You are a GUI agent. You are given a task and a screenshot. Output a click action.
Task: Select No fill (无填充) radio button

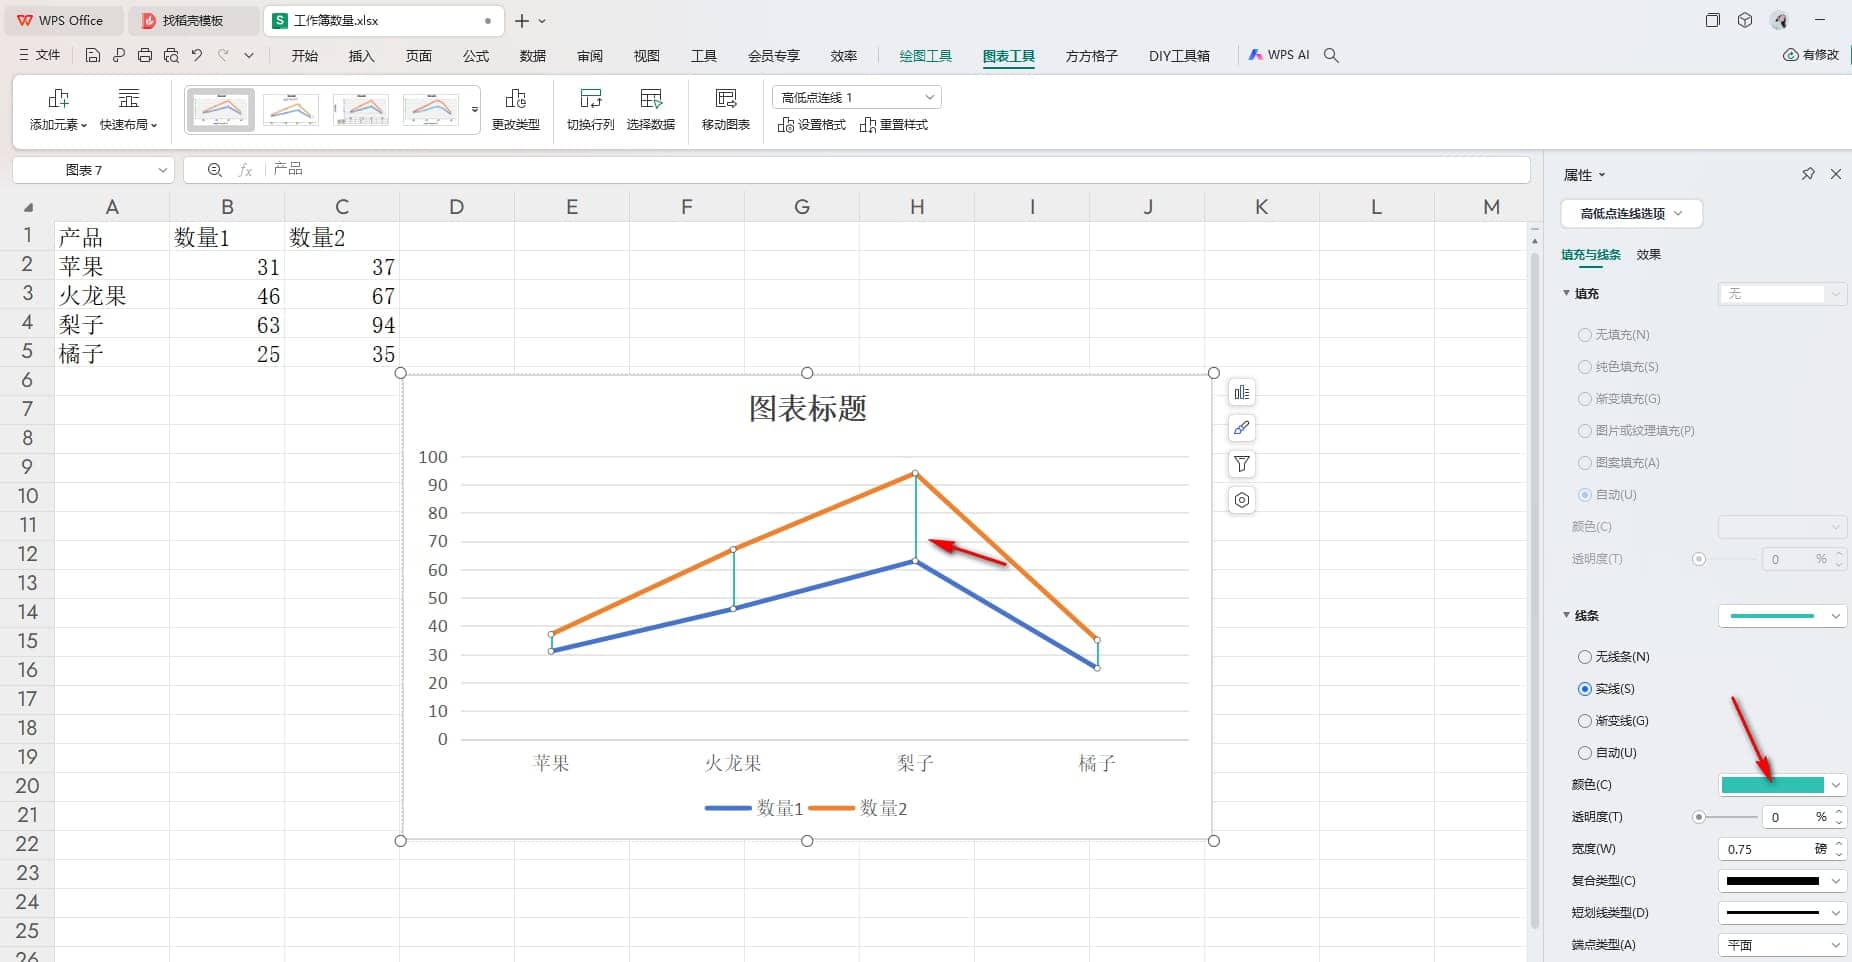1584,335
